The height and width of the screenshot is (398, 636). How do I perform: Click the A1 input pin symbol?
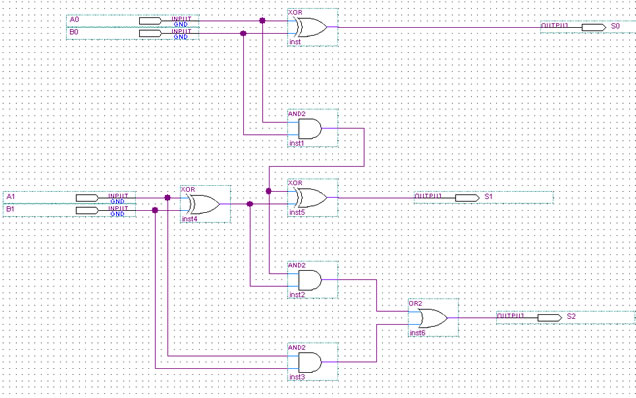(87, 198)
